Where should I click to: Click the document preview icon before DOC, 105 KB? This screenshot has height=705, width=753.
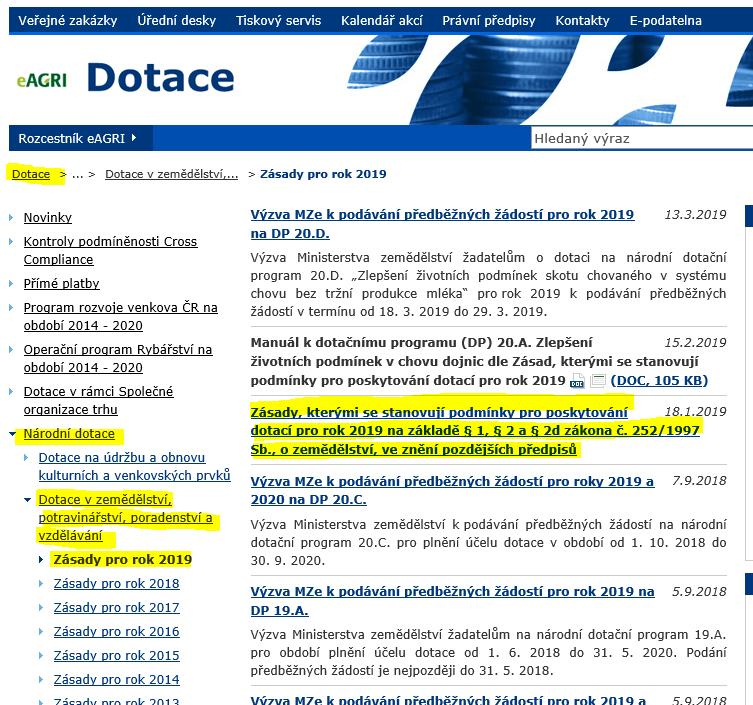pos(597,381)
